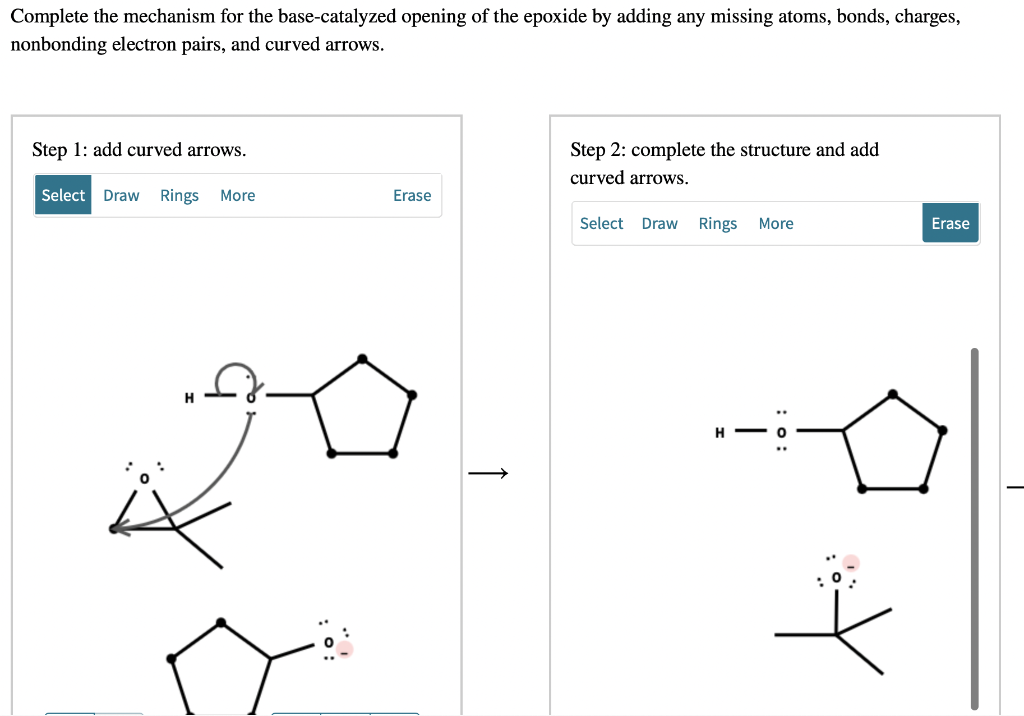Open the More menu in Step 2

776,223
